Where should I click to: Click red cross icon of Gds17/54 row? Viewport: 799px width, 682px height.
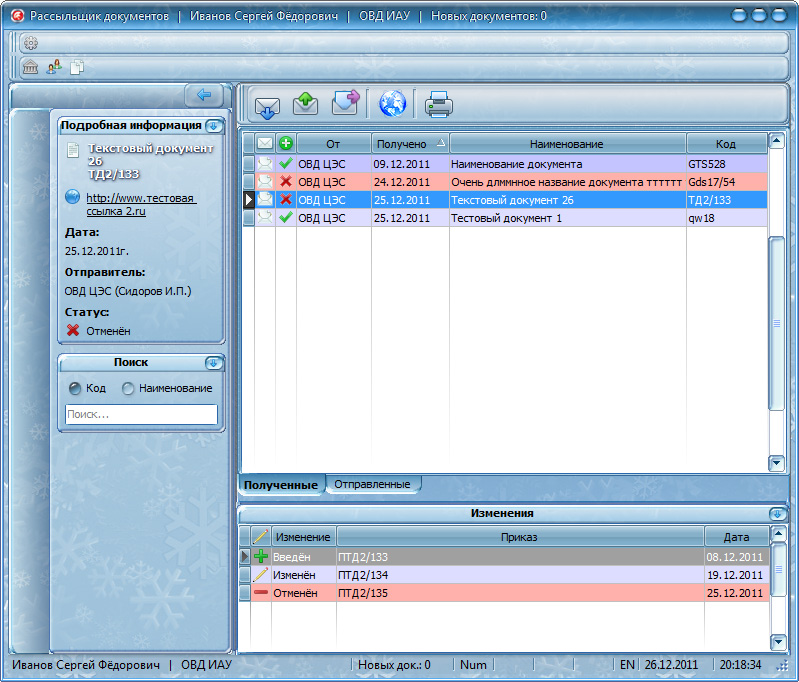[286, 181]
